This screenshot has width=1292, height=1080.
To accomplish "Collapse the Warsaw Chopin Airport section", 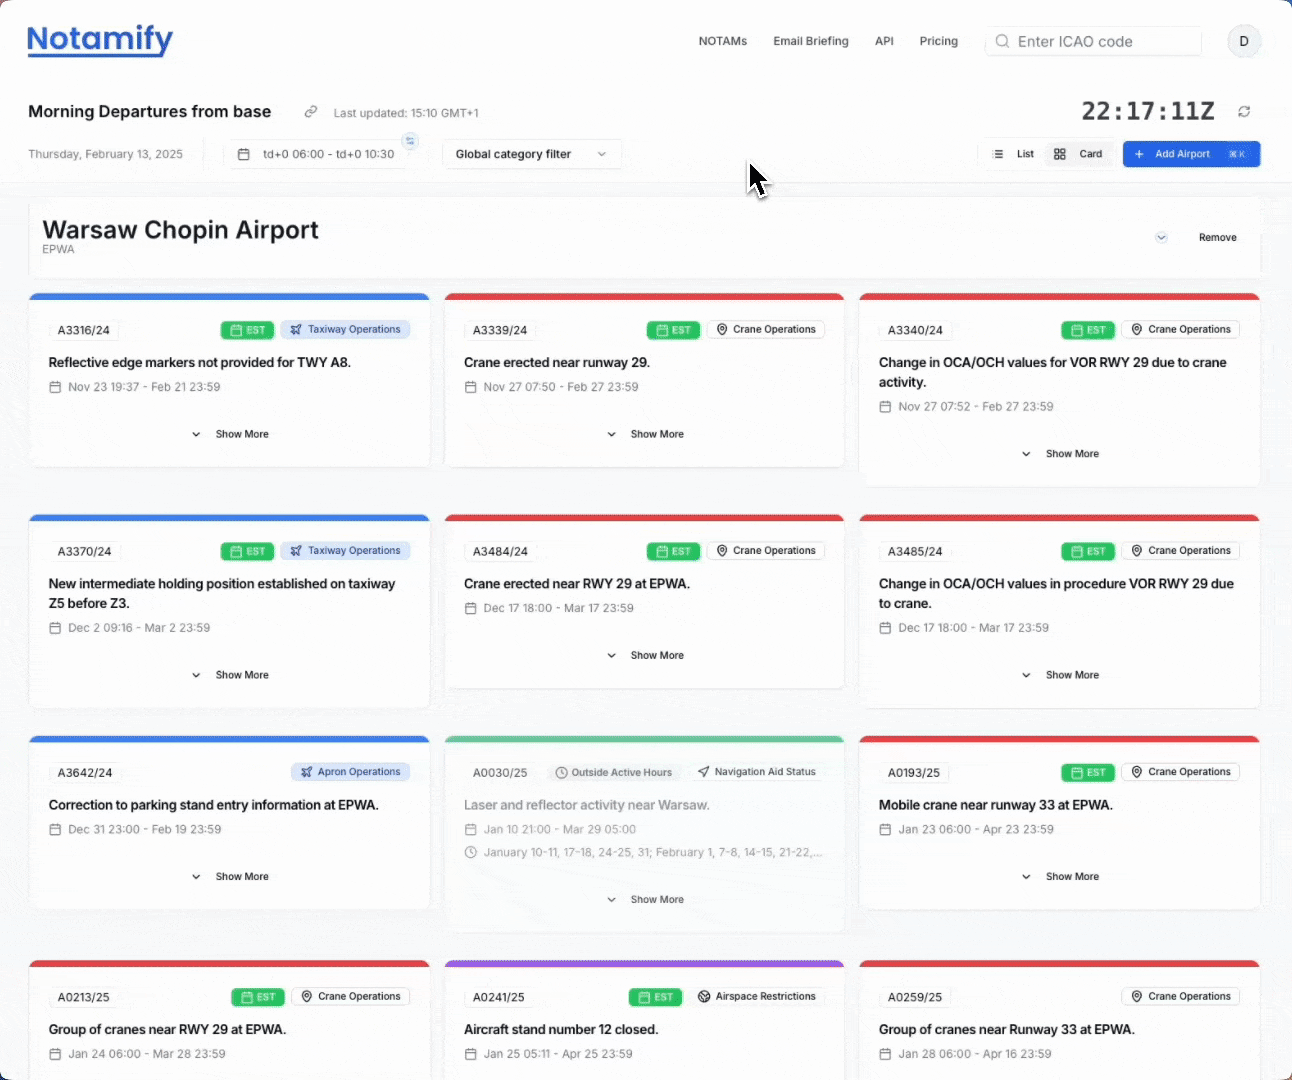I will tap(1161, 238).
